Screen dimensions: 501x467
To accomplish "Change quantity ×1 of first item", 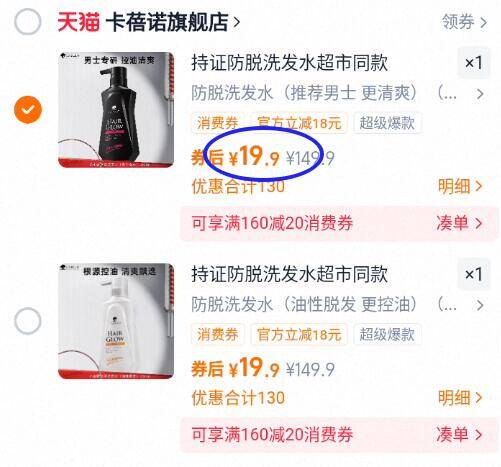I will click(x=474, y=63).
